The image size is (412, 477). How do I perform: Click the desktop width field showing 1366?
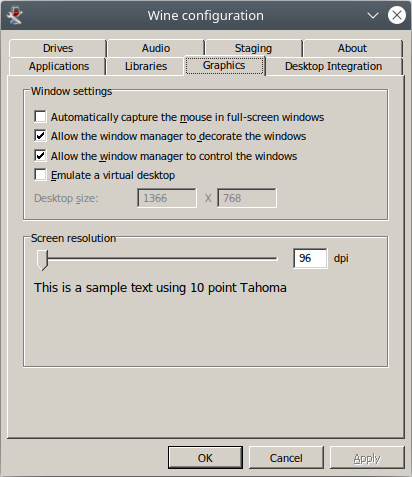pyautogui.click(x=167, y=198)
